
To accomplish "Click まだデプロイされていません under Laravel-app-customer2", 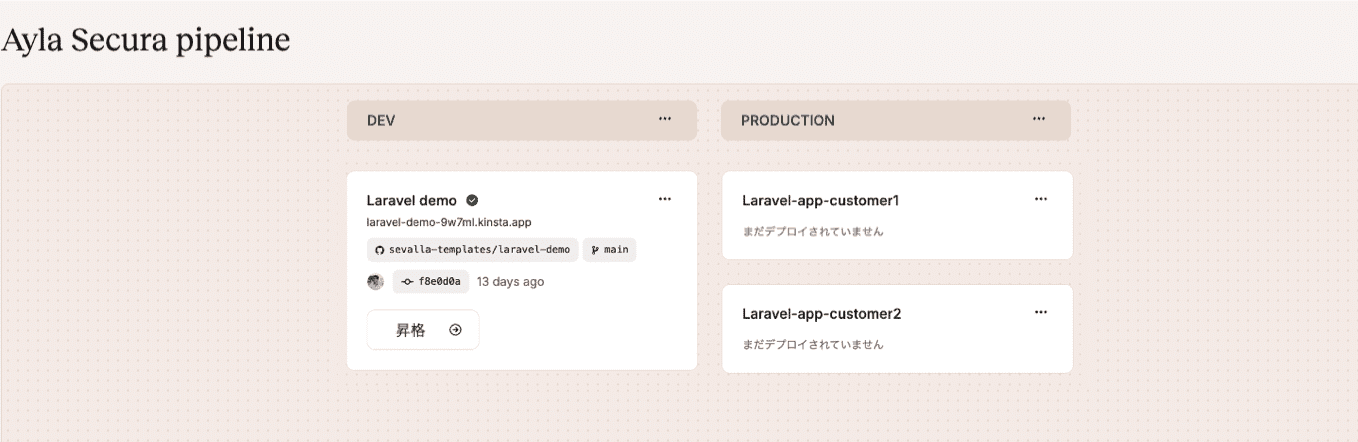I will 813,344.
